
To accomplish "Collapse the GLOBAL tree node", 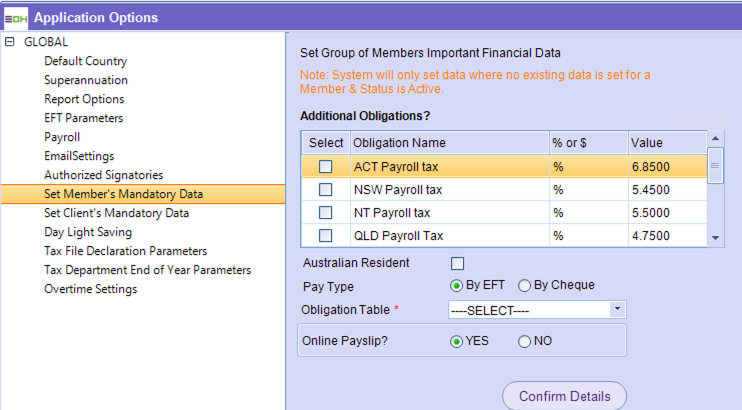I will pyautogui.click(x=10, y=43).
